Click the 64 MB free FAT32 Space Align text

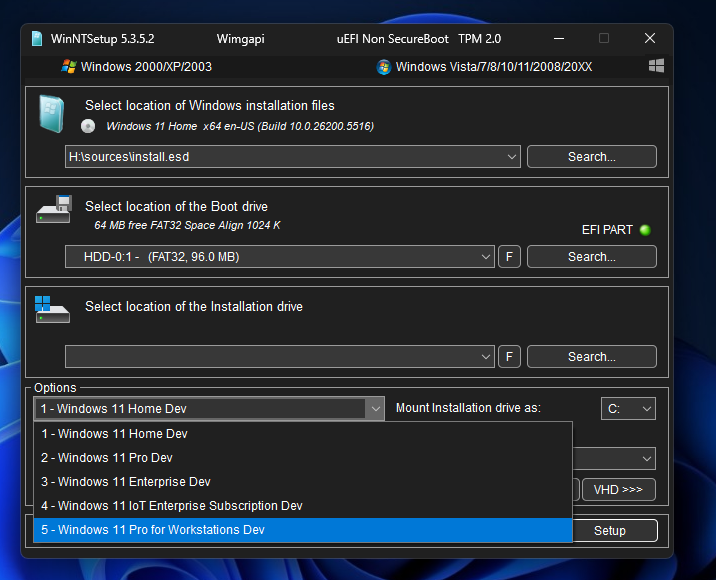pyautogui.click(x=187, y=226)
